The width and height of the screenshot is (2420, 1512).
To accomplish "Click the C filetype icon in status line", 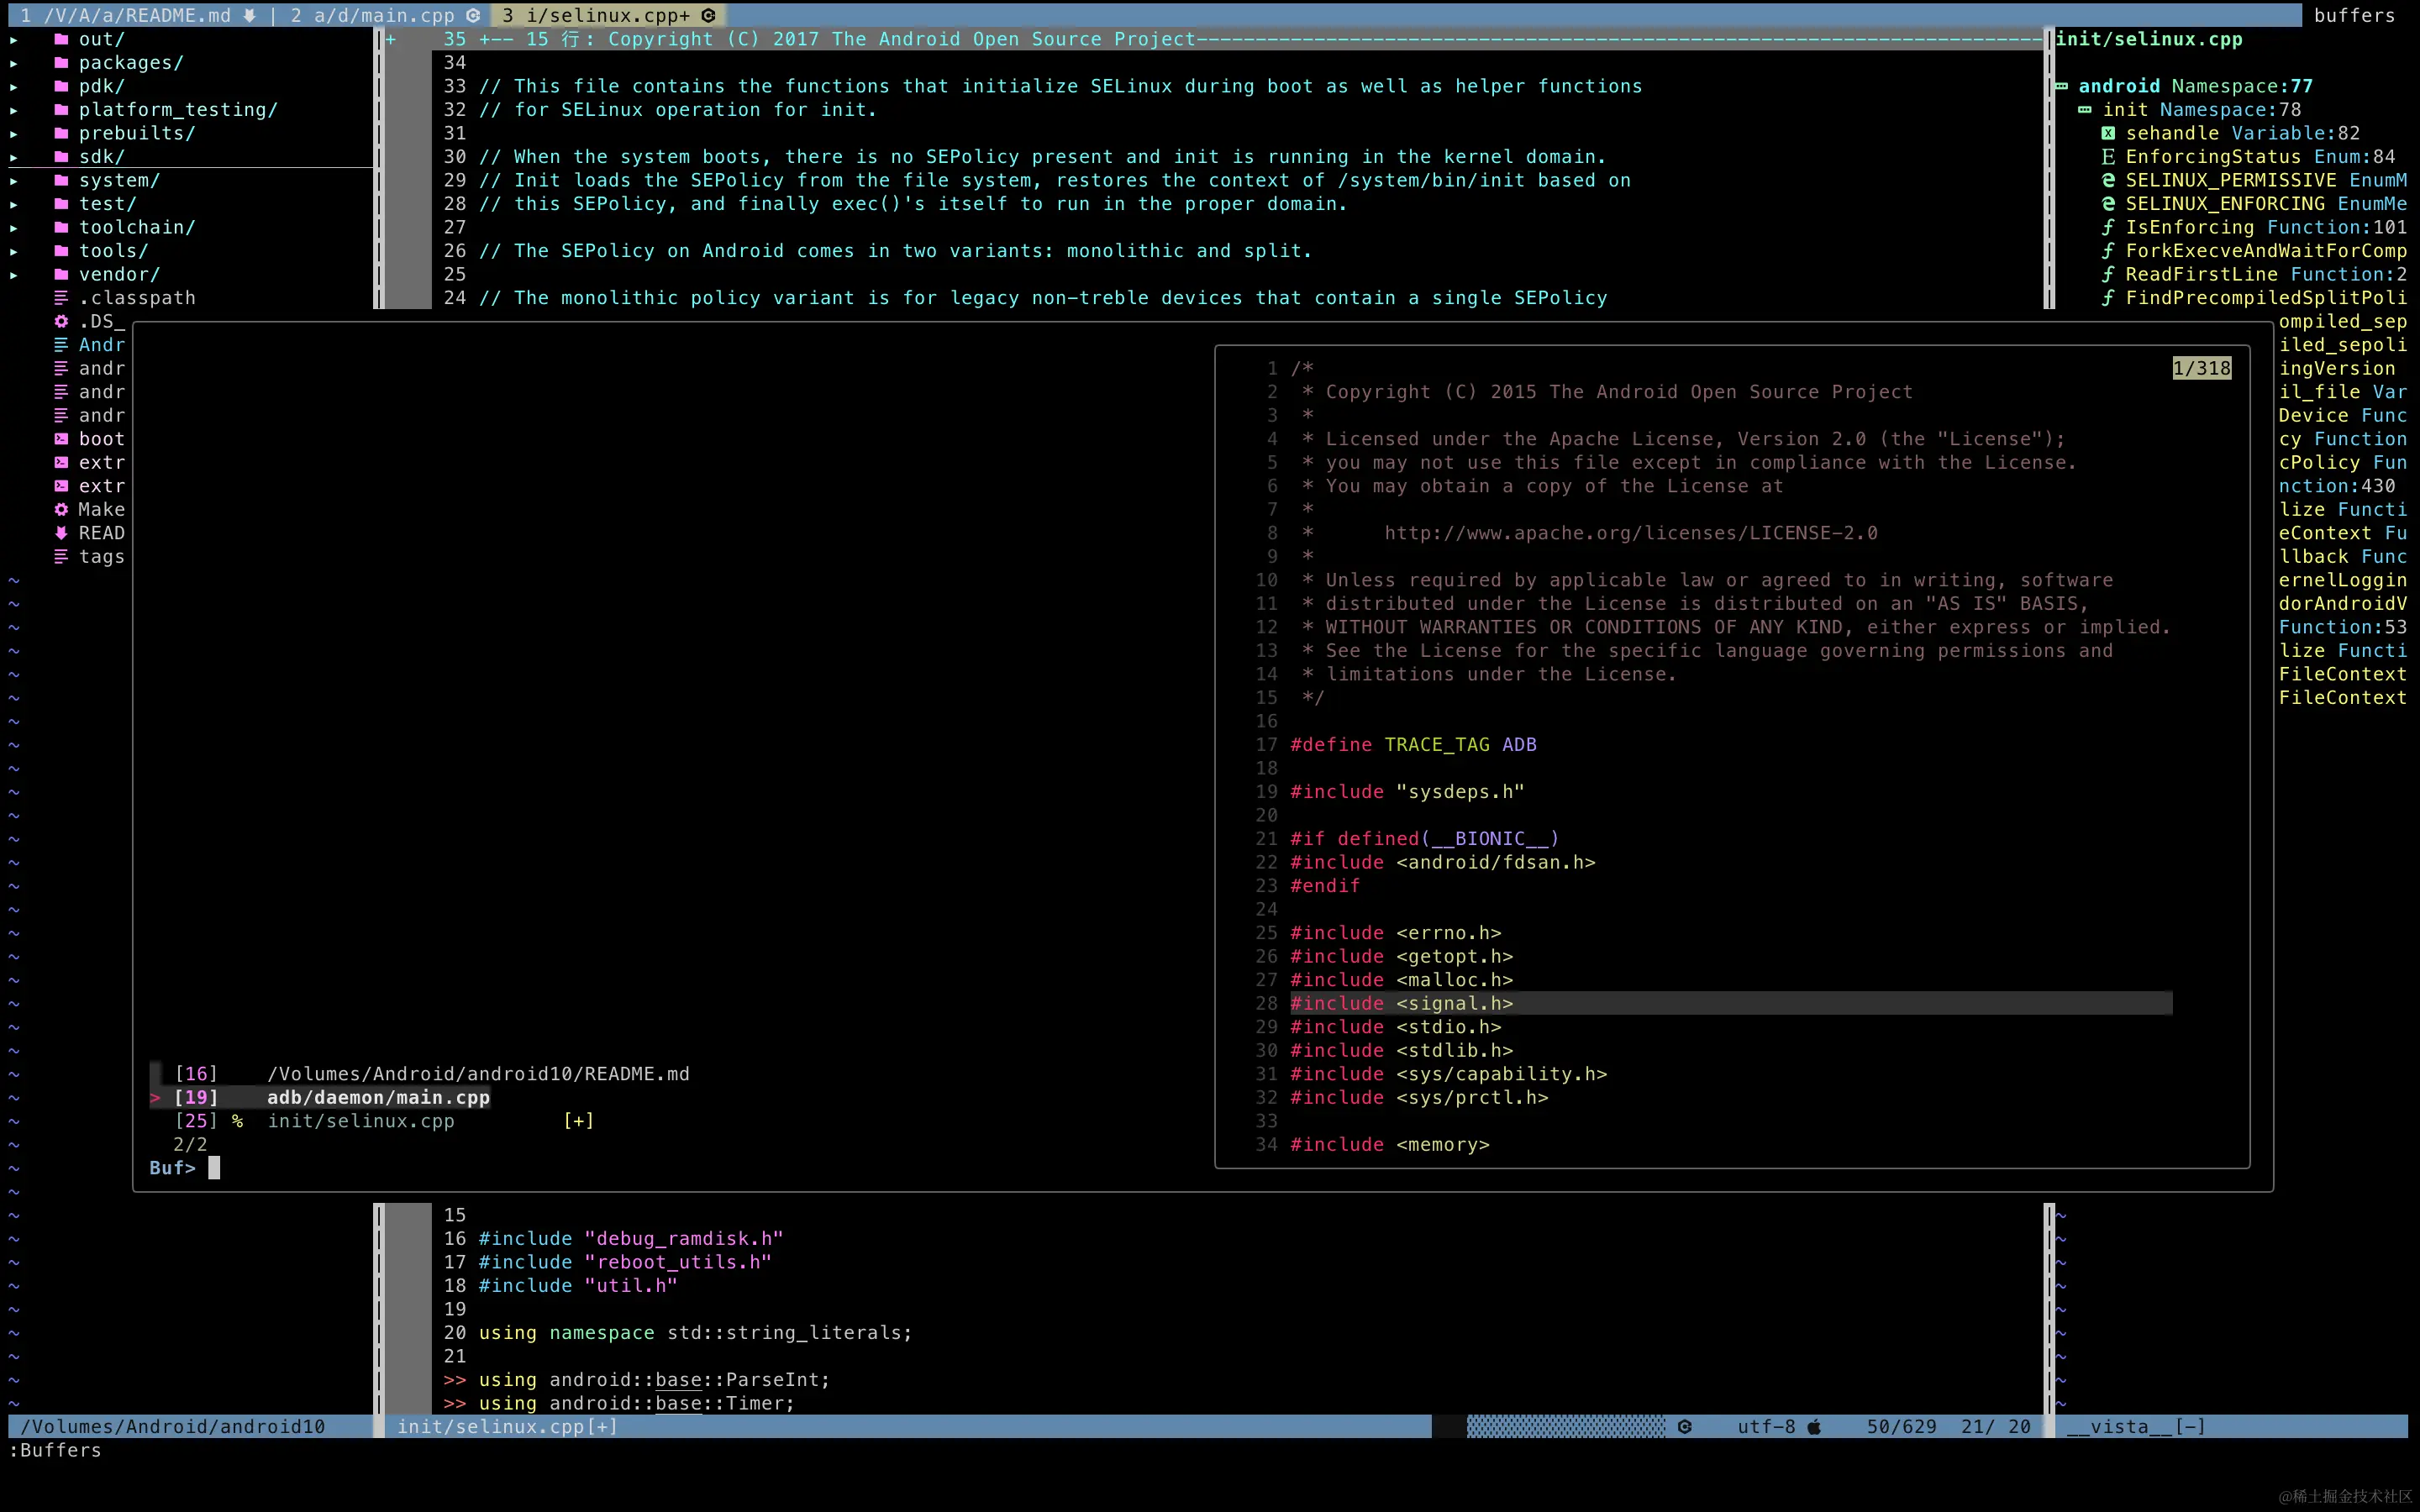I will pyautogui.click(x=1685, y=1427).
